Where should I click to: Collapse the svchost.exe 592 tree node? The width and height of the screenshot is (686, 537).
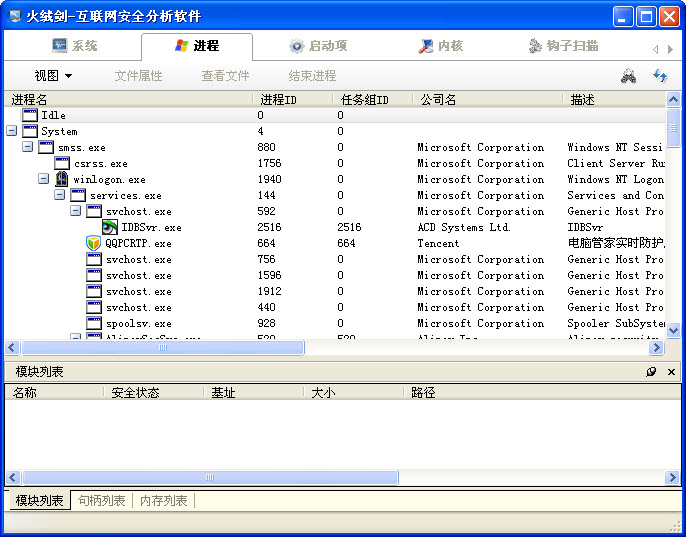coord(76,211)
